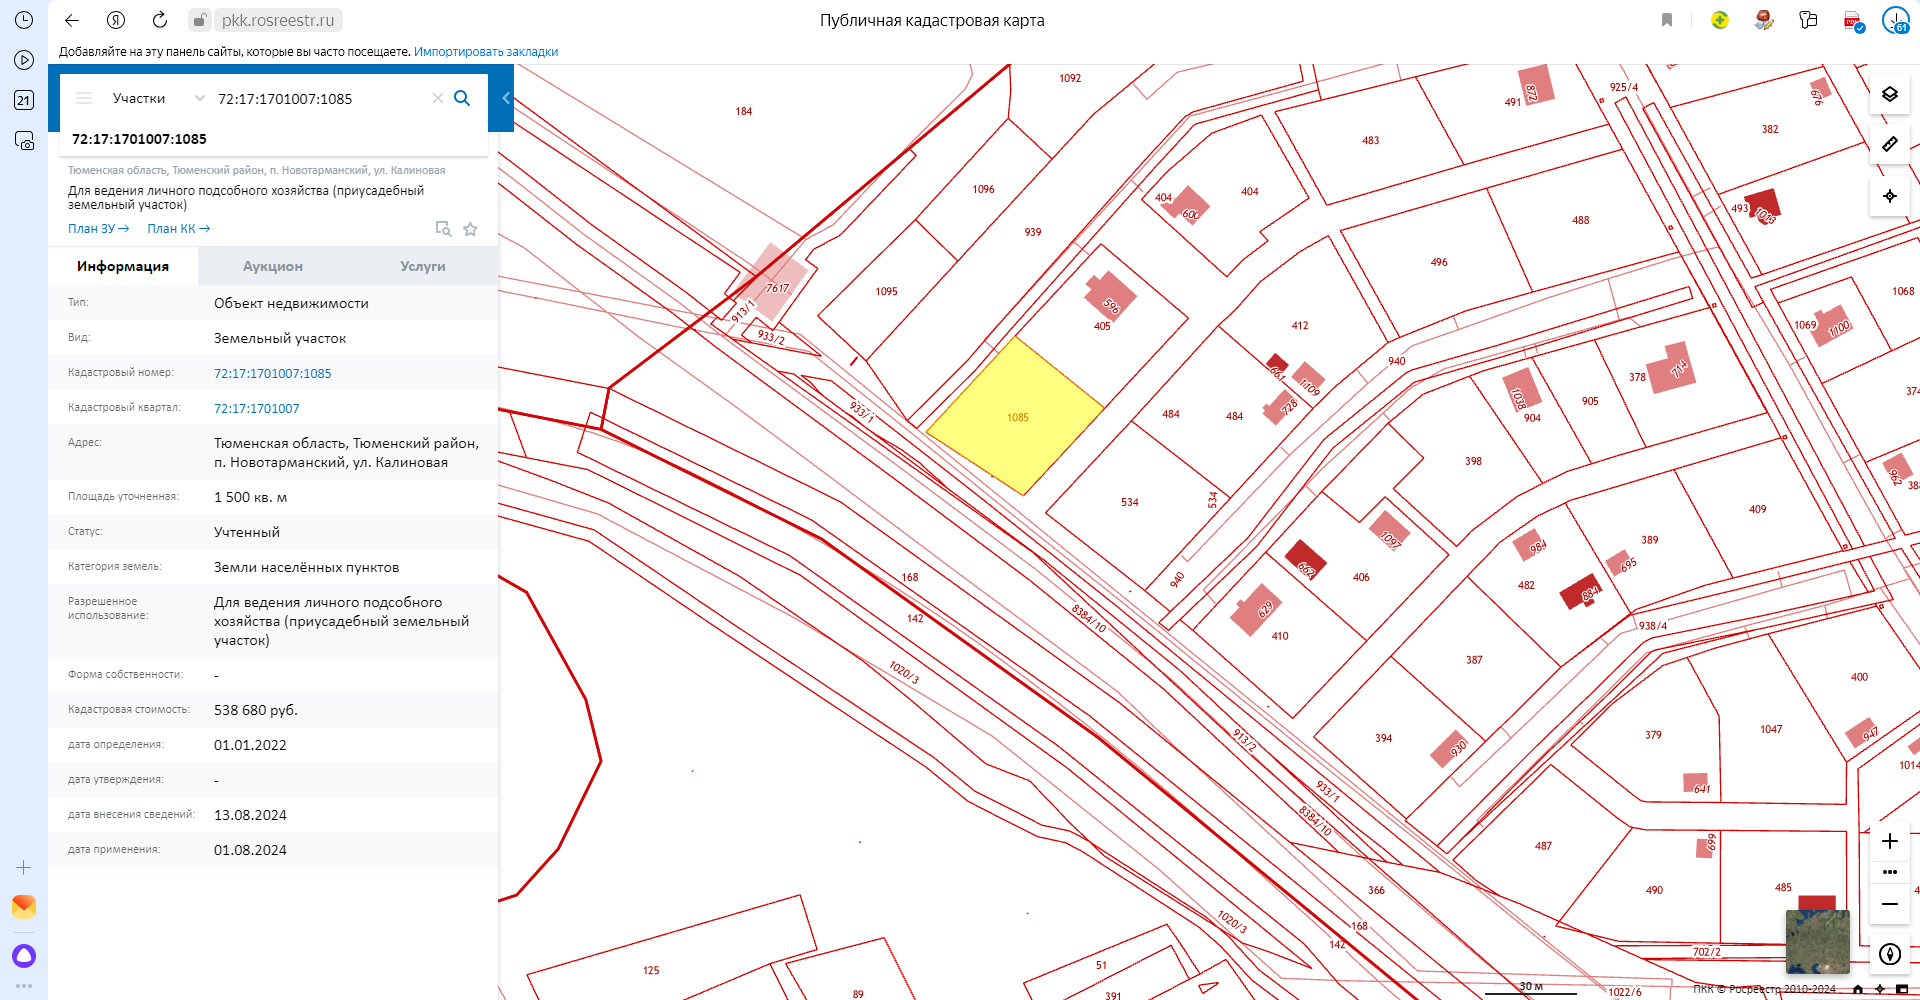Open the three-dots zoom options
The height and width of the screenshot is (1000, 1920).
coord(1889,872)
